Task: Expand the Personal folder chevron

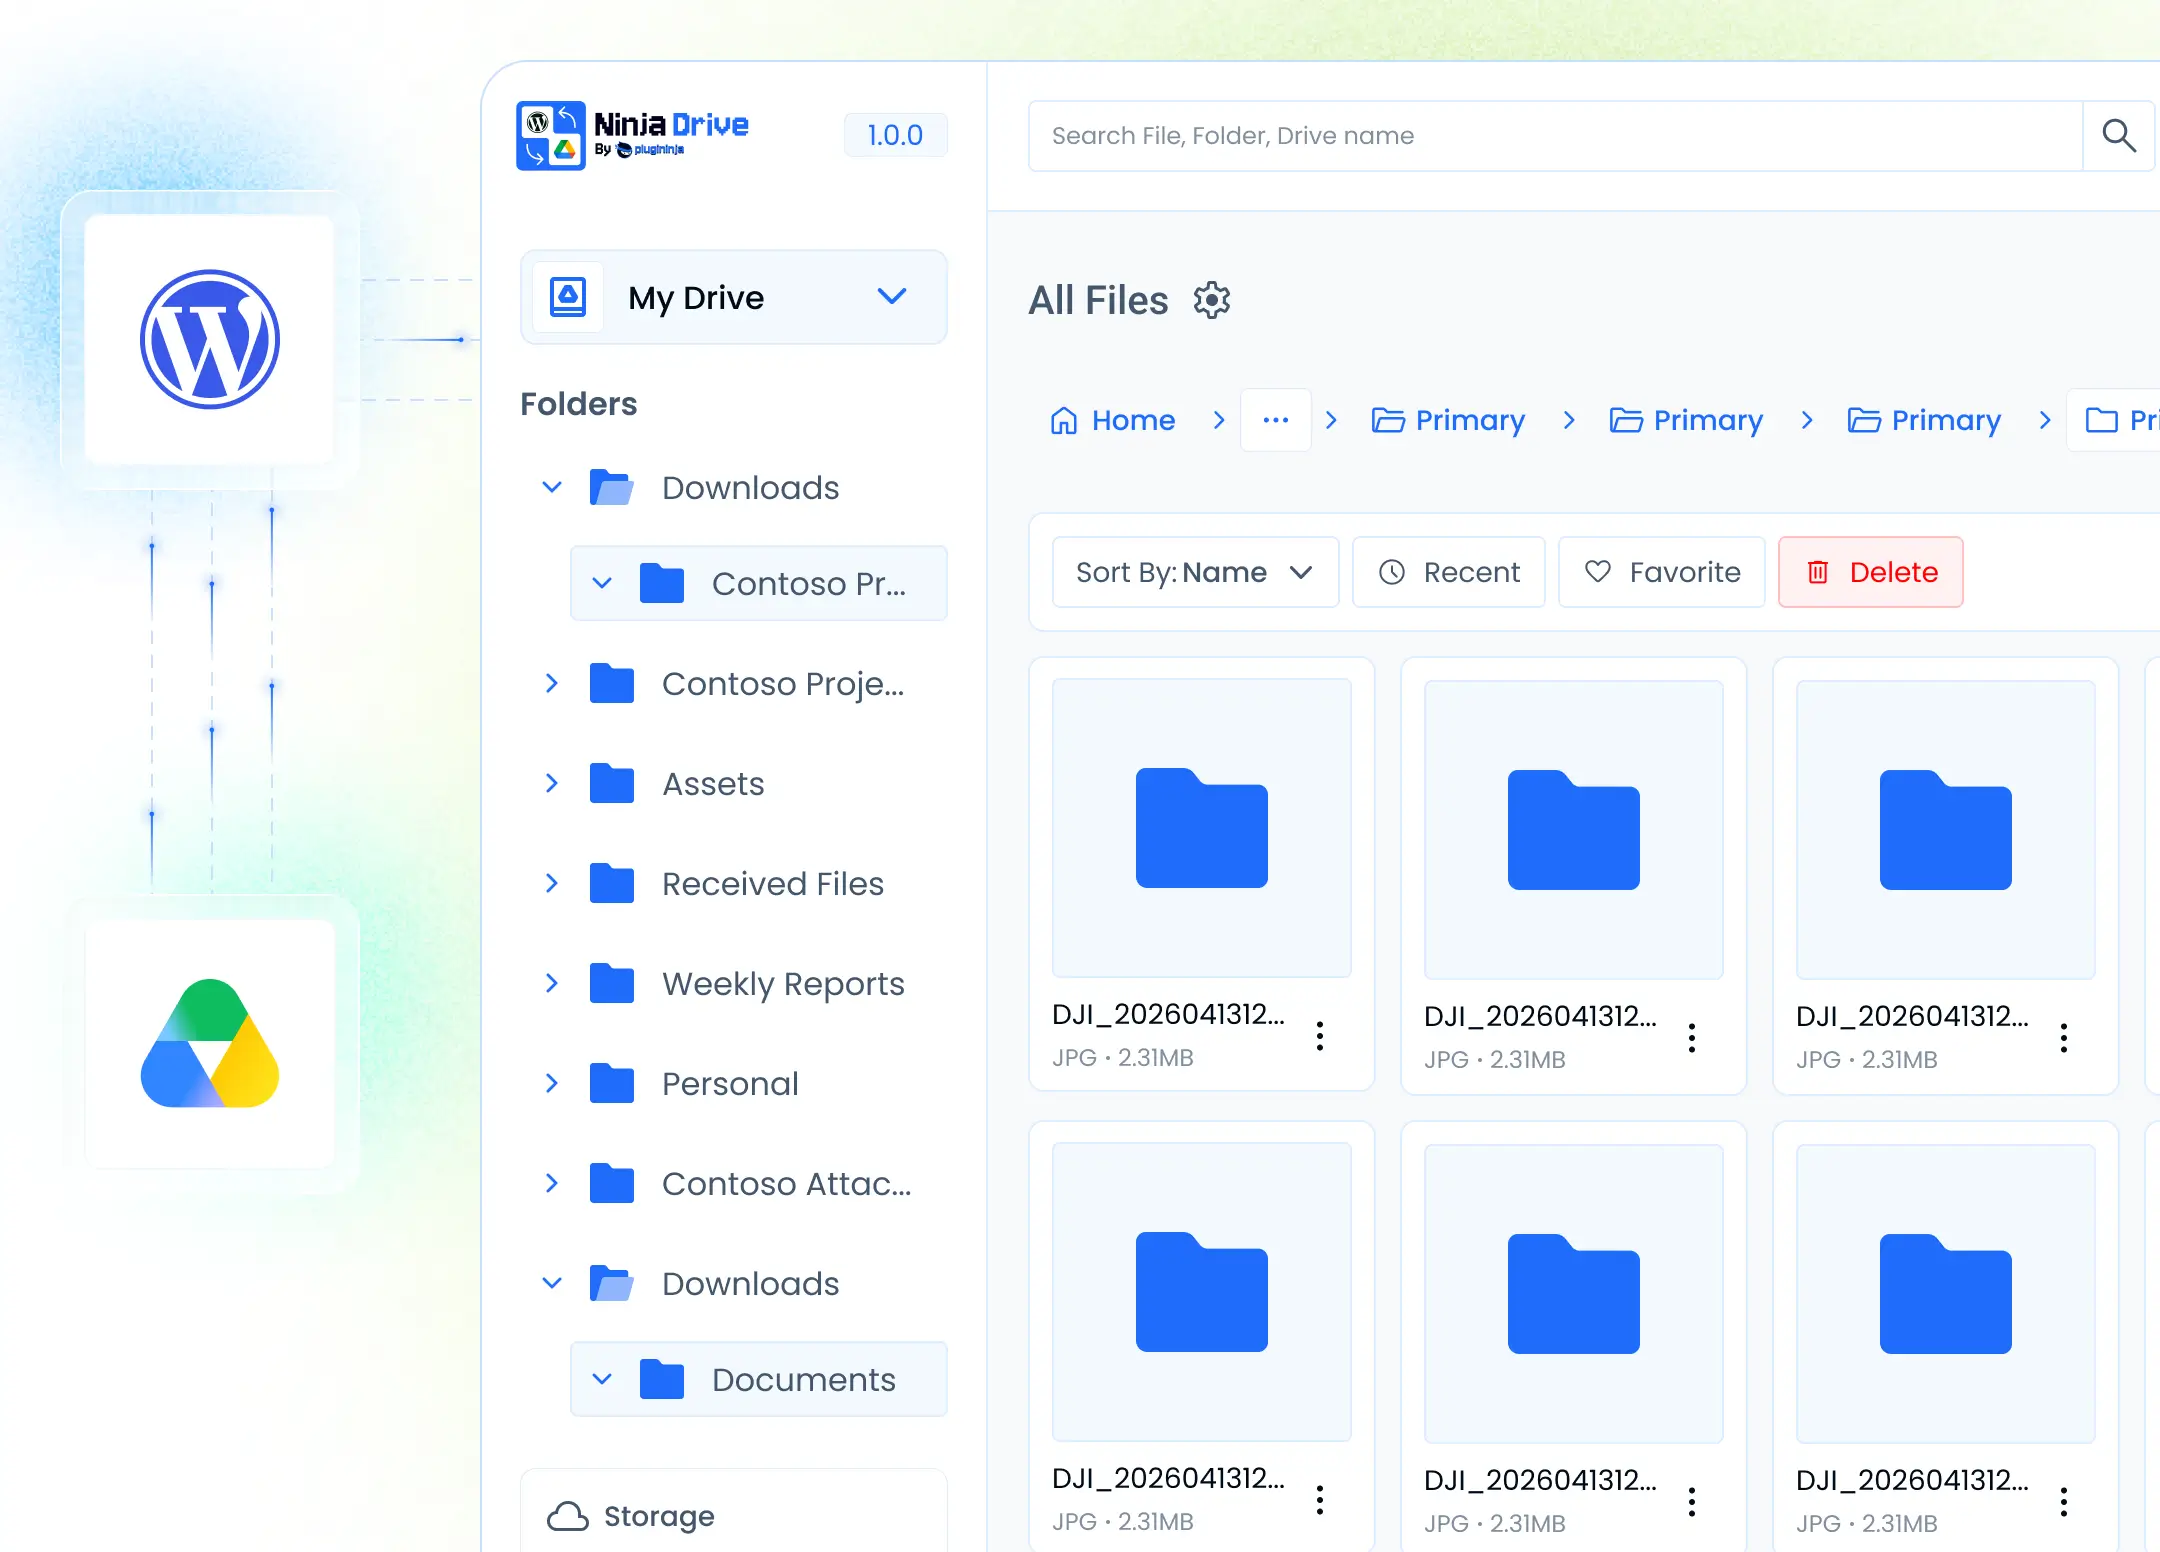Action: [552, 1083]
